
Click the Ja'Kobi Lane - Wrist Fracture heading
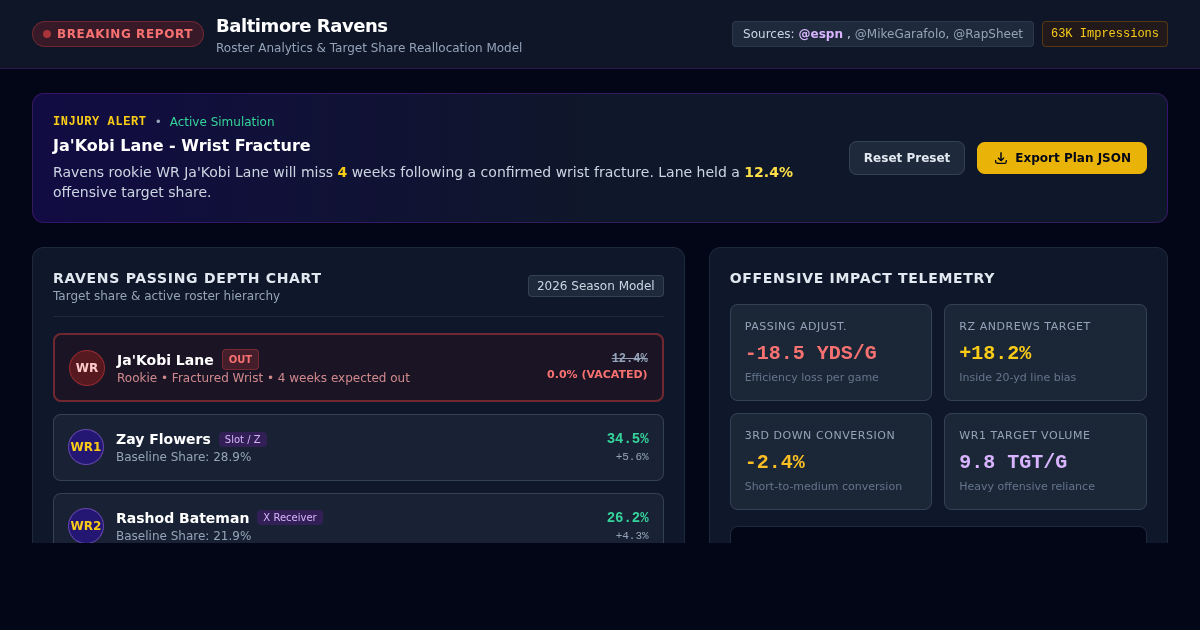182,145
